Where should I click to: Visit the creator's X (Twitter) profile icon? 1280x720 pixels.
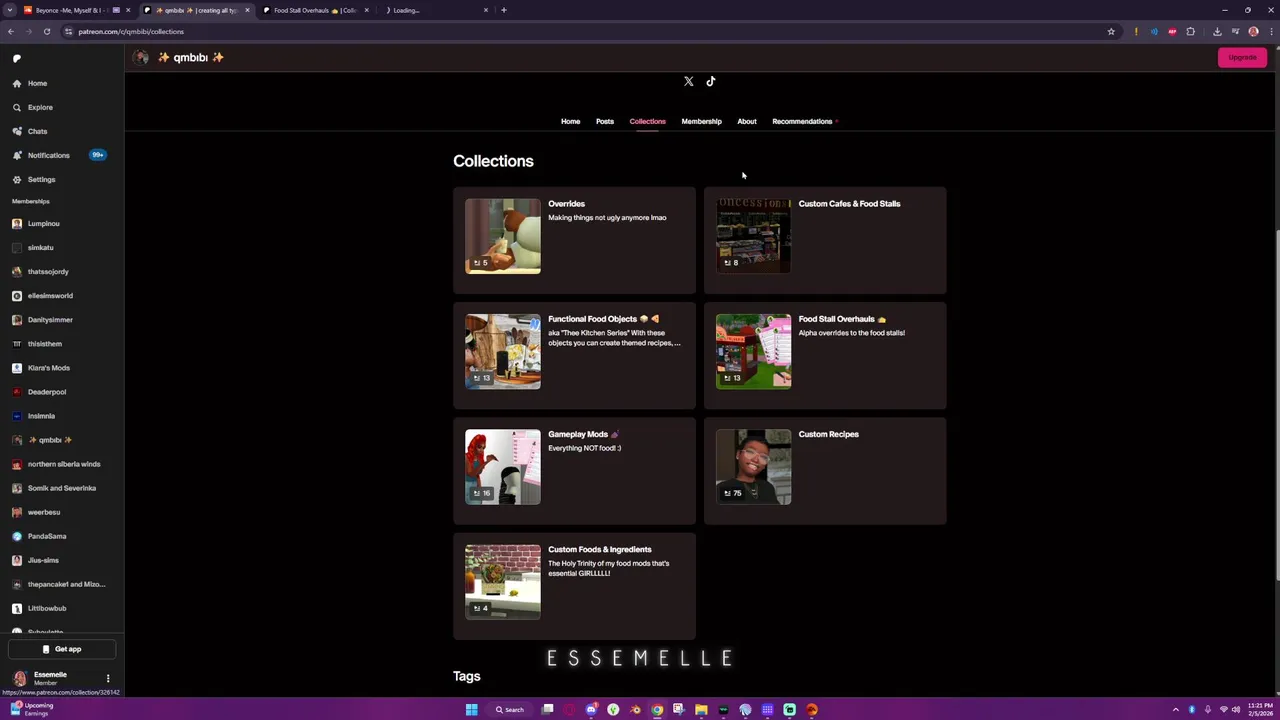689,81
